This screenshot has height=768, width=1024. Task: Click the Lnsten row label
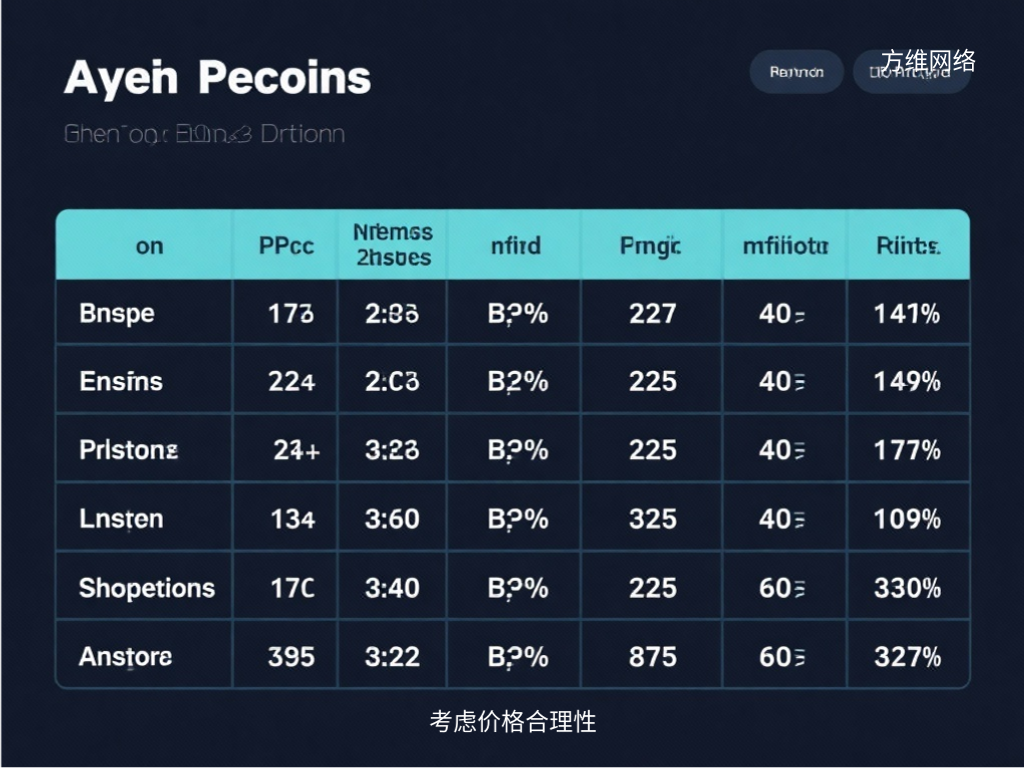(x=121, y=519)
